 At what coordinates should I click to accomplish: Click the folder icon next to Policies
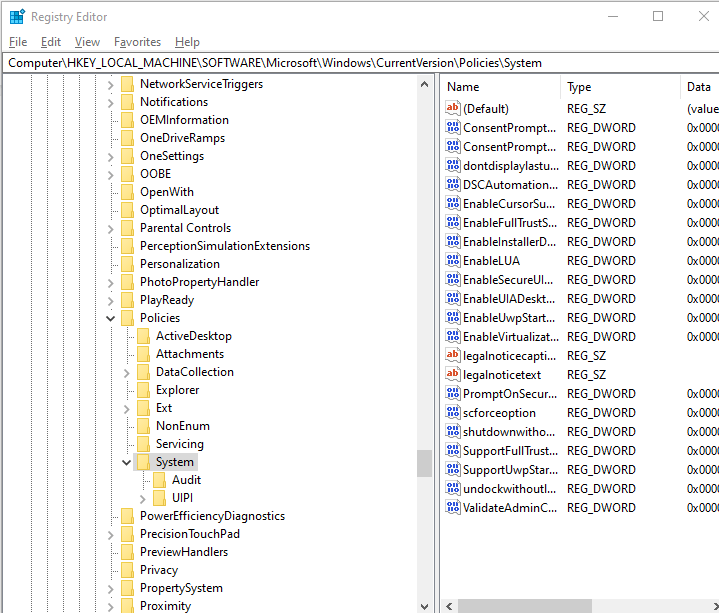click(x=127, y=318)
